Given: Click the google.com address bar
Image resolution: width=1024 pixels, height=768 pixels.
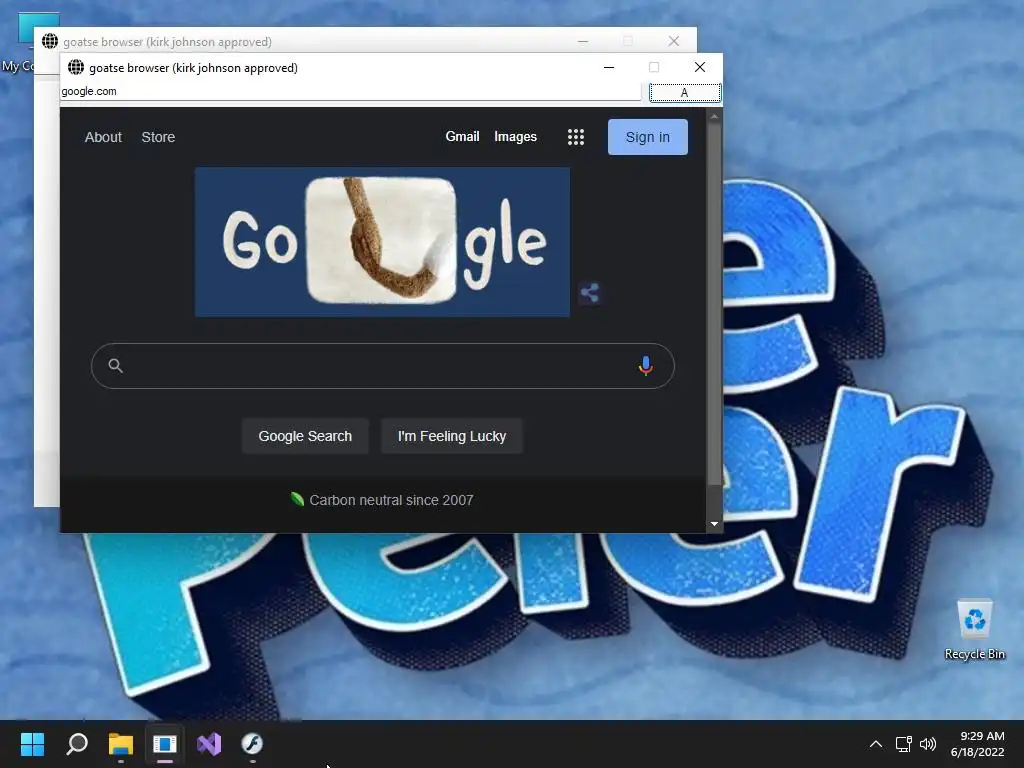Looking at the screenshot, I should pyautogui.click(x=351, y=91).
